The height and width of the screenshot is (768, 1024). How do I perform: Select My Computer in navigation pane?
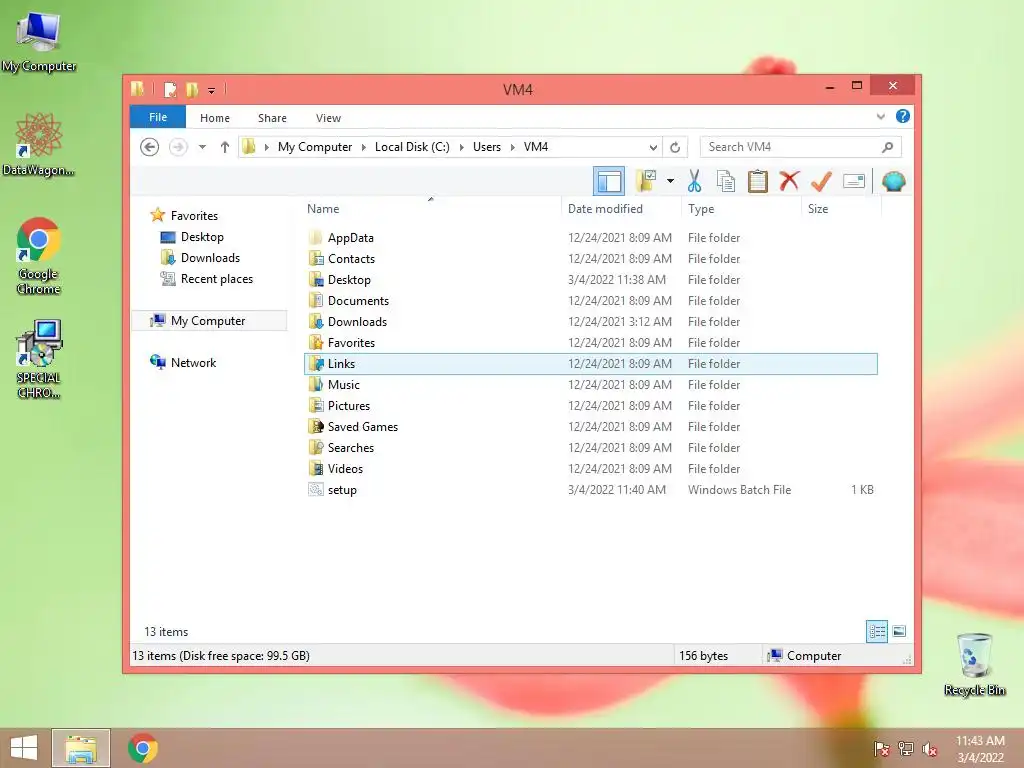(x=209, y=321)
